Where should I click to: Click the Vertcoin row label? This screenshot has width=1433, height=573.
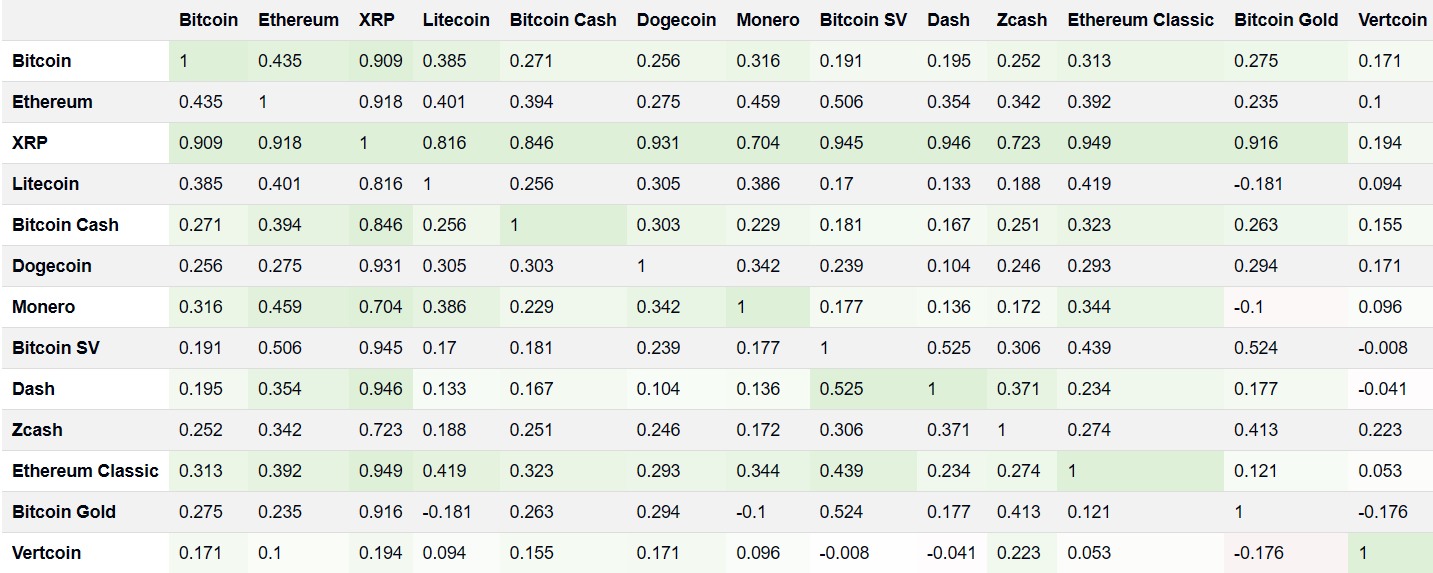click(46, 553)
